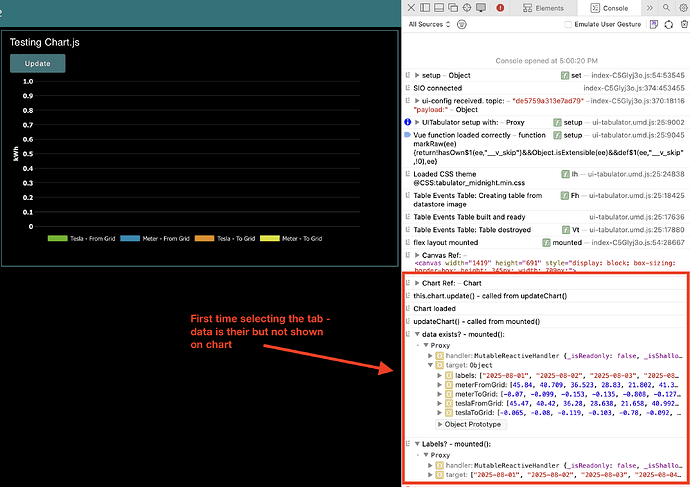This screenshot has height=487, width=690.
Task: Collapse the Proxy node under Labels
Action: pyautogui.click(x=426, y=455)
